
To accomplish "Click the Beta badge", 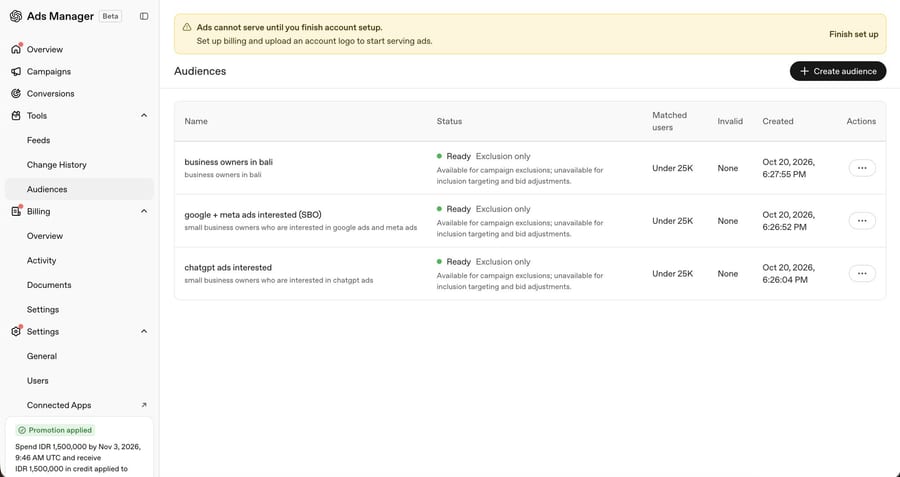I will click(x=110, y=16).
